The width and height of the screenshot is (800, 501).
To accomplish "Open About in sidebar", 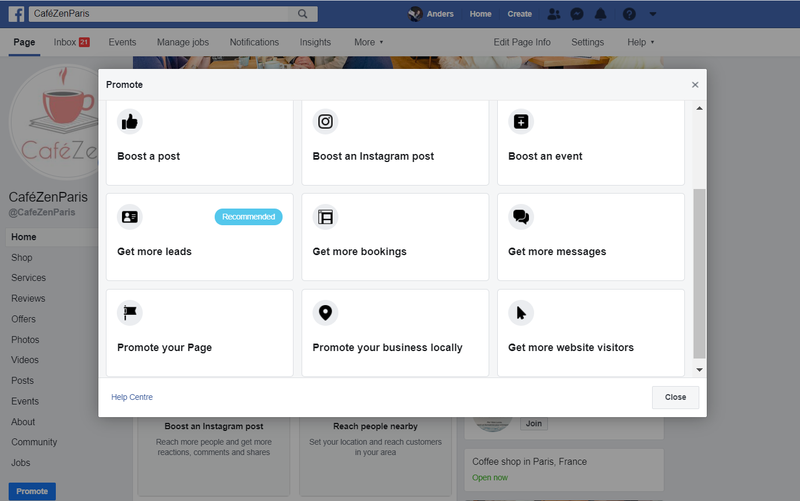I will click(23, 422).
